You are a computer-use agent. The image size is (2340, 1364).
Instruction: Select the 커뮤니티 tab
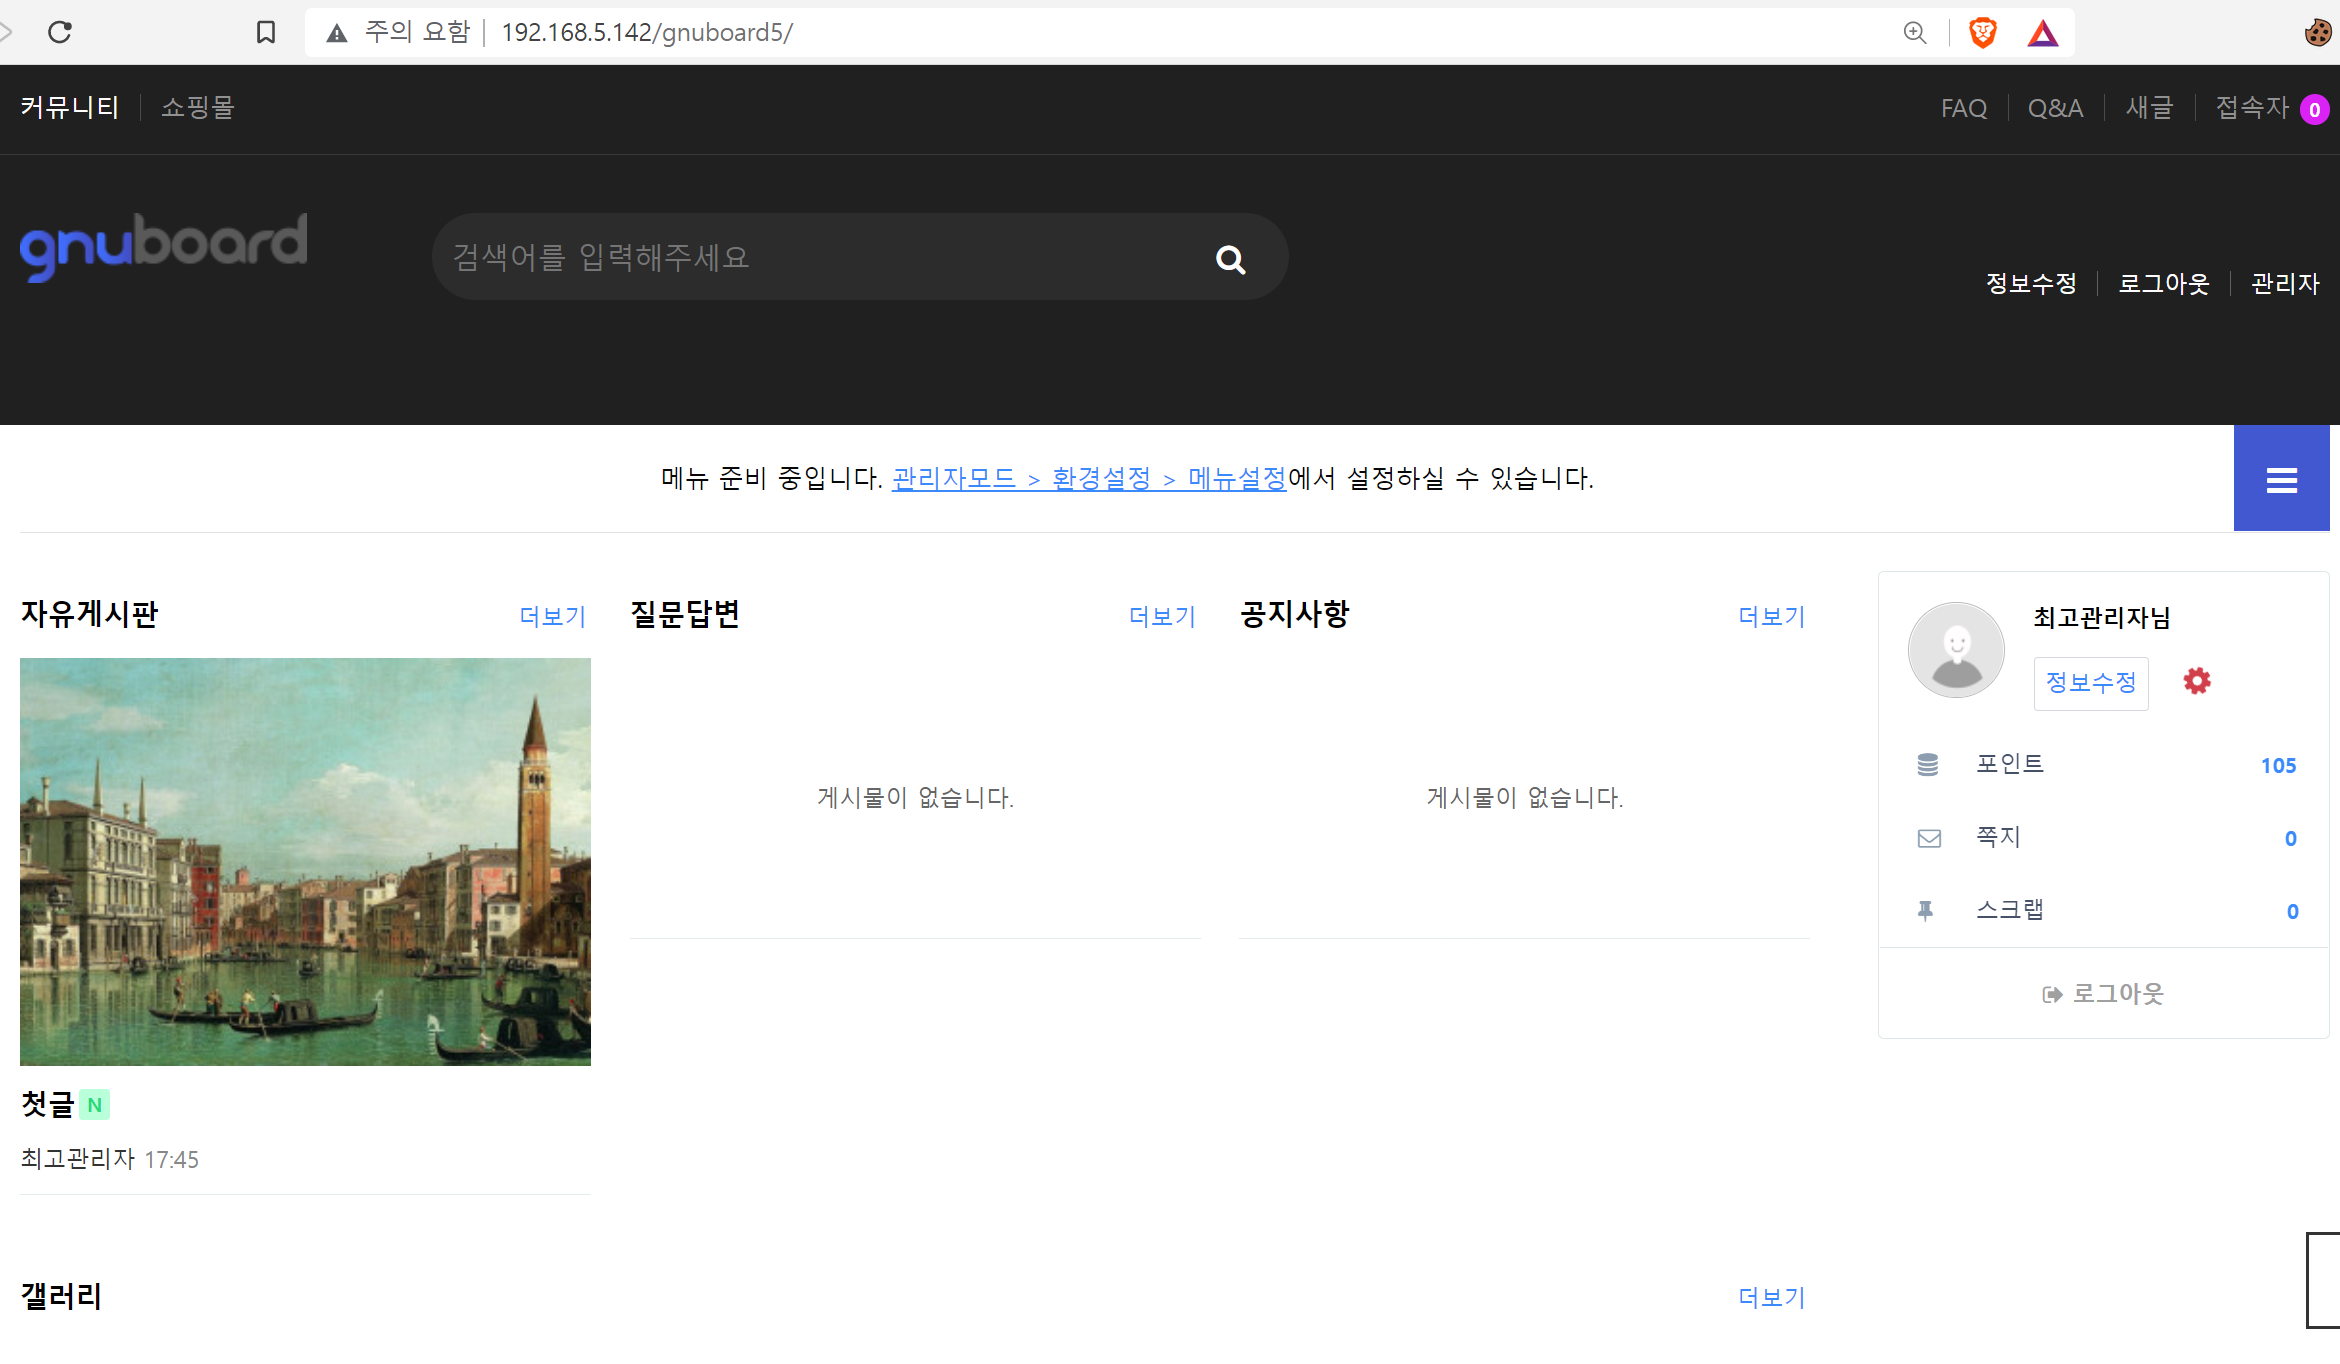click(70, 107)
